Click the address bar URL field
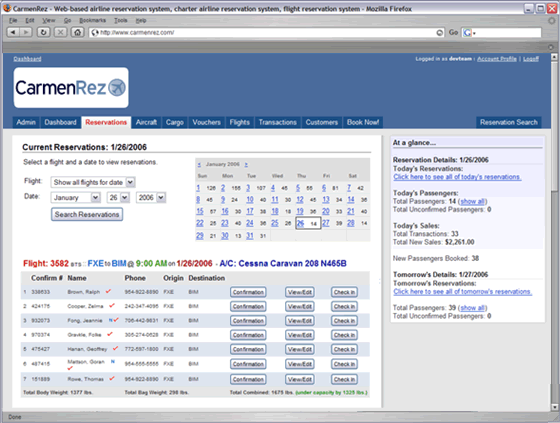Image resolution: width=560 pixels, height=423 pixels. tap(266, 33)
